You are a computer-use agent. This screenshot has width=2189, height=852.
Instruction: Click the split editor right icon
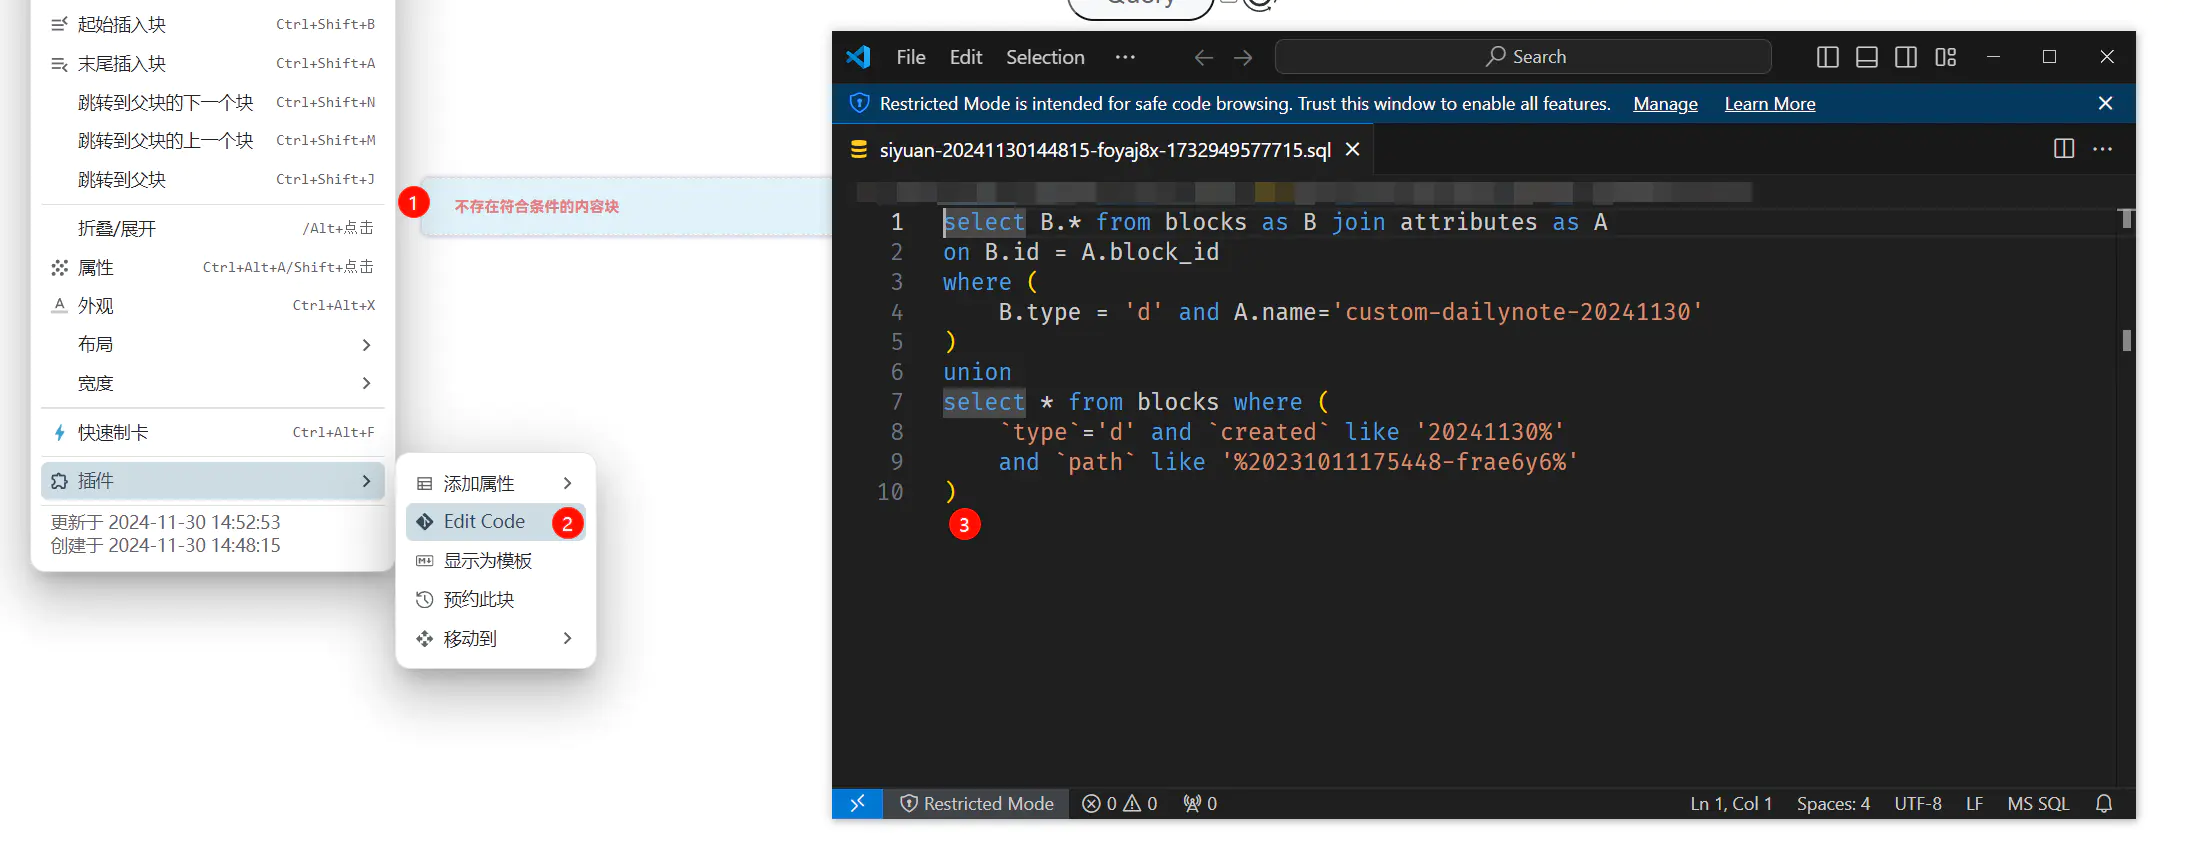pyautogui.click(x=2063, y=149)
